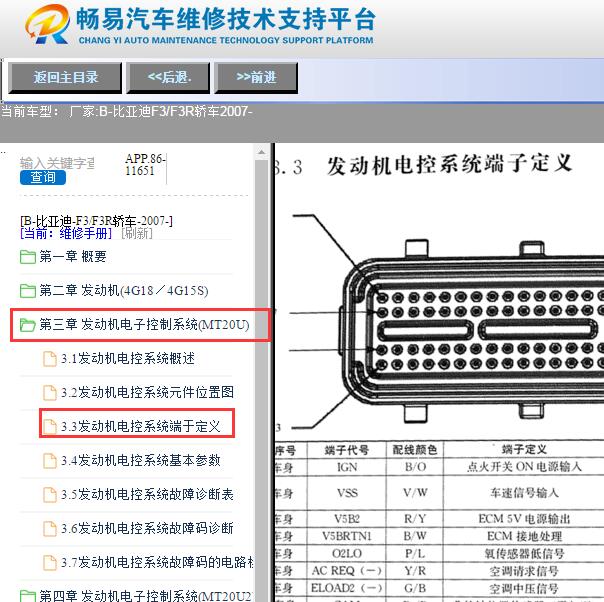
Task: Open 3.1发动机电控系统概述
Action: point(128,359)
